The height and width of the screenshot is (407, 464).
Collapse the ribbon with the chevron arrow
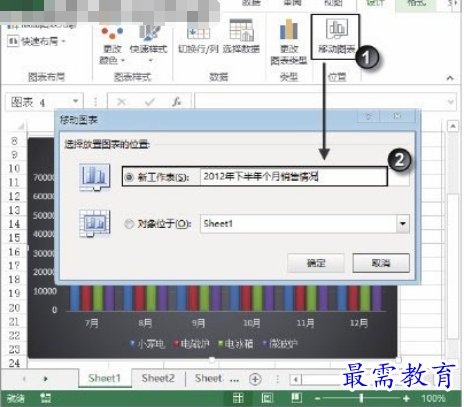pyautogui.click(x=450, y=78)
